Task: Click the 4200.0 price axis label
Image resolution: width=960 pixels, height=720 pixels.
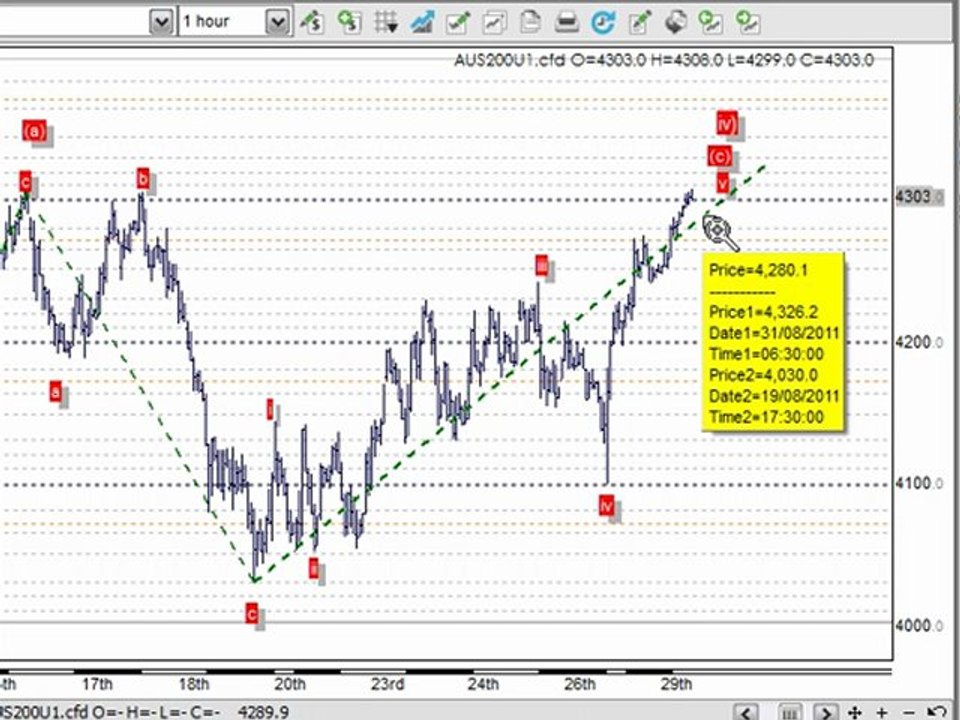Action: (x=919, y=342)
